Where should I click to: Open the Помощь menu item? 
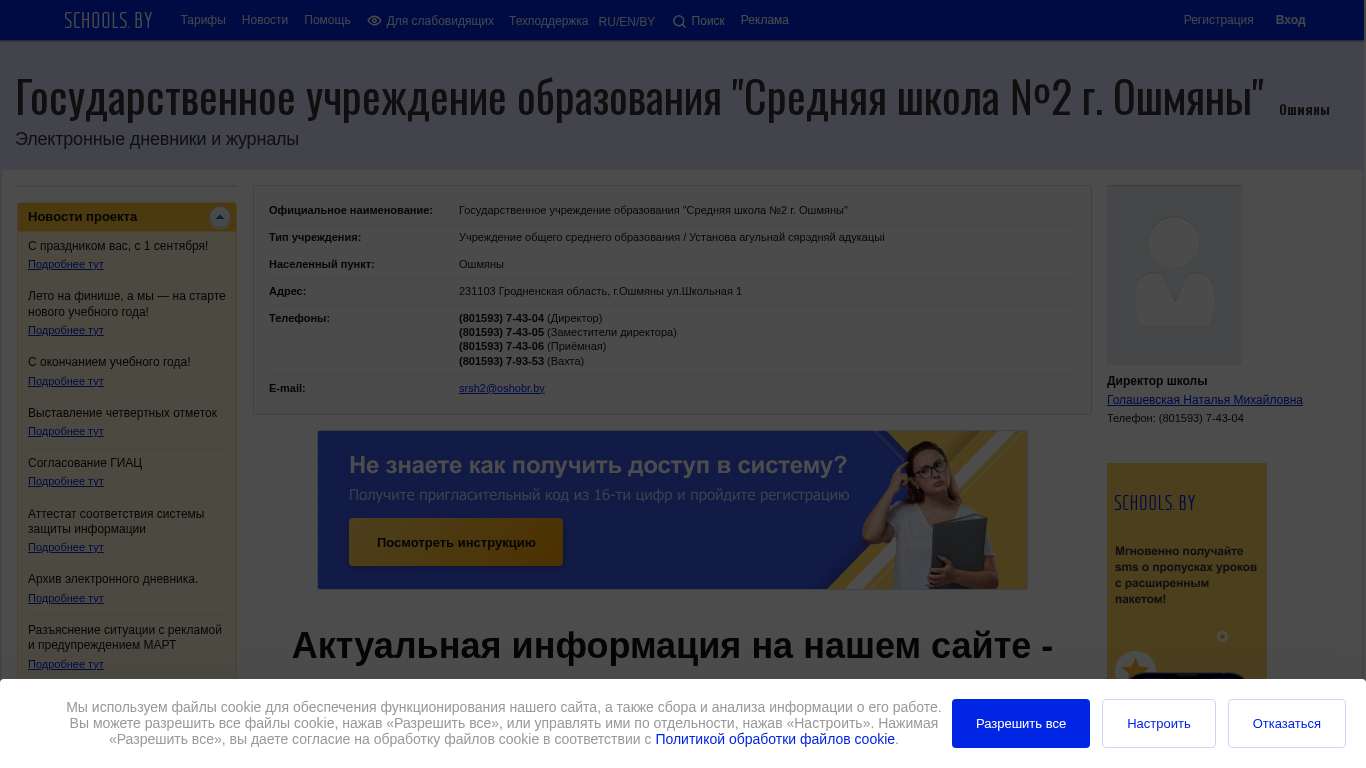click(x=327, y=20)
